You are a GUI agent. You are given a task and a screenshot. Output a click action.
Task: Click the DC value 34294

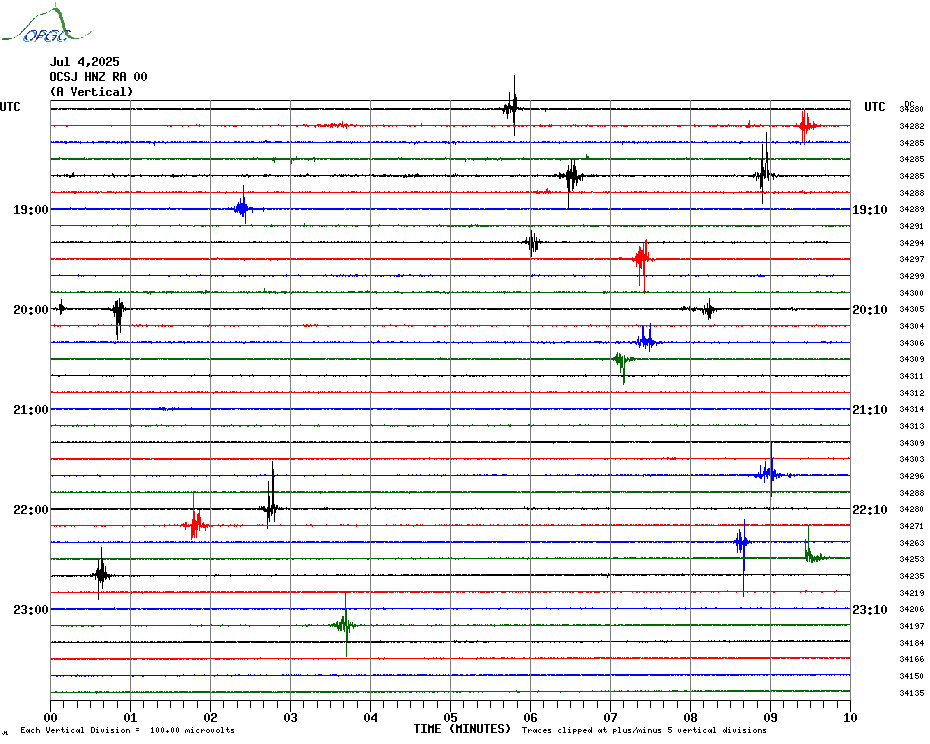coord(912,243)
